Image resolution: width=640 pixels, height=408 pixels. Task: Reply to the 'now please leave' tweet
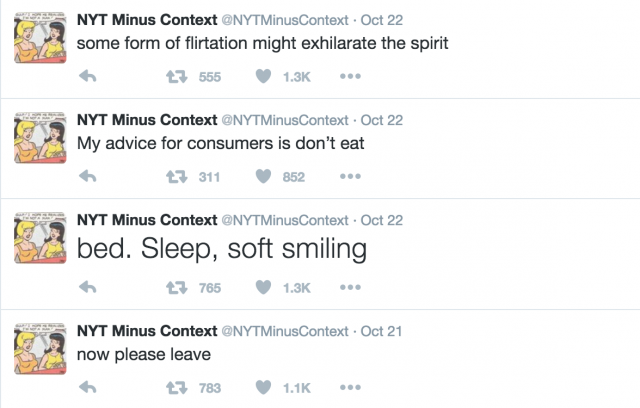(87, 387)
